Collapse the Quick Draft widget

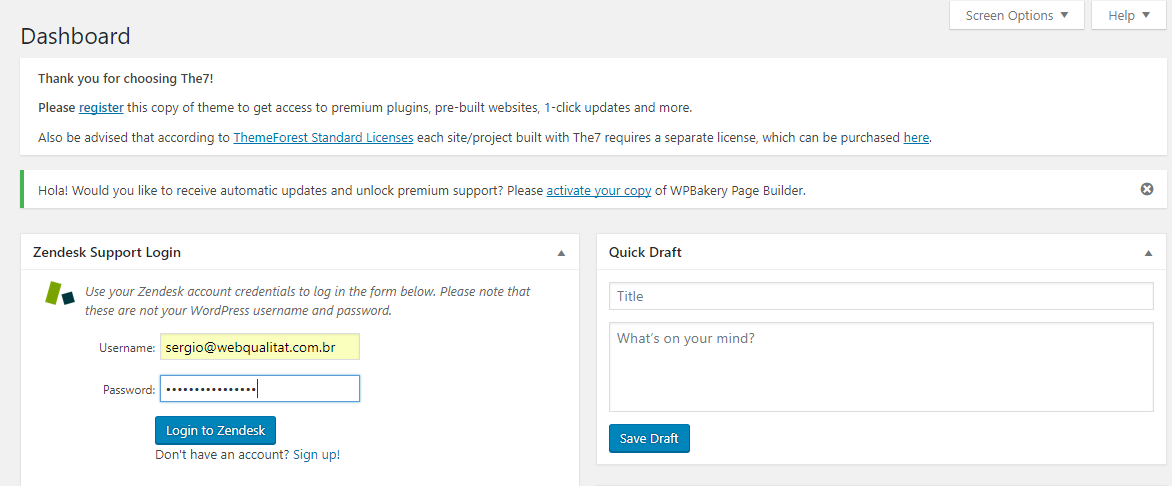pyautogui.click(x=1148, y=253)
